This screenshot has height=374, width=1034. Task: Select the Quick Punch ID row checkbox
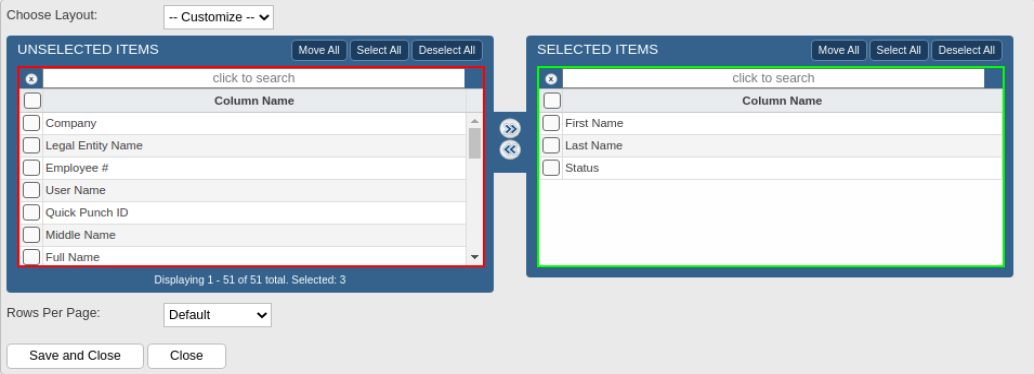point(32,212)
